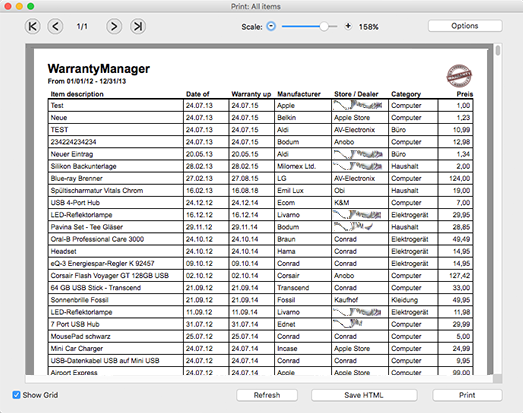Image resolution: width=523 pixels, height=413 pixels.
Task: Select 'Corsair Flash Voyager GT 128GB USB'
Action: click(116, 276)
